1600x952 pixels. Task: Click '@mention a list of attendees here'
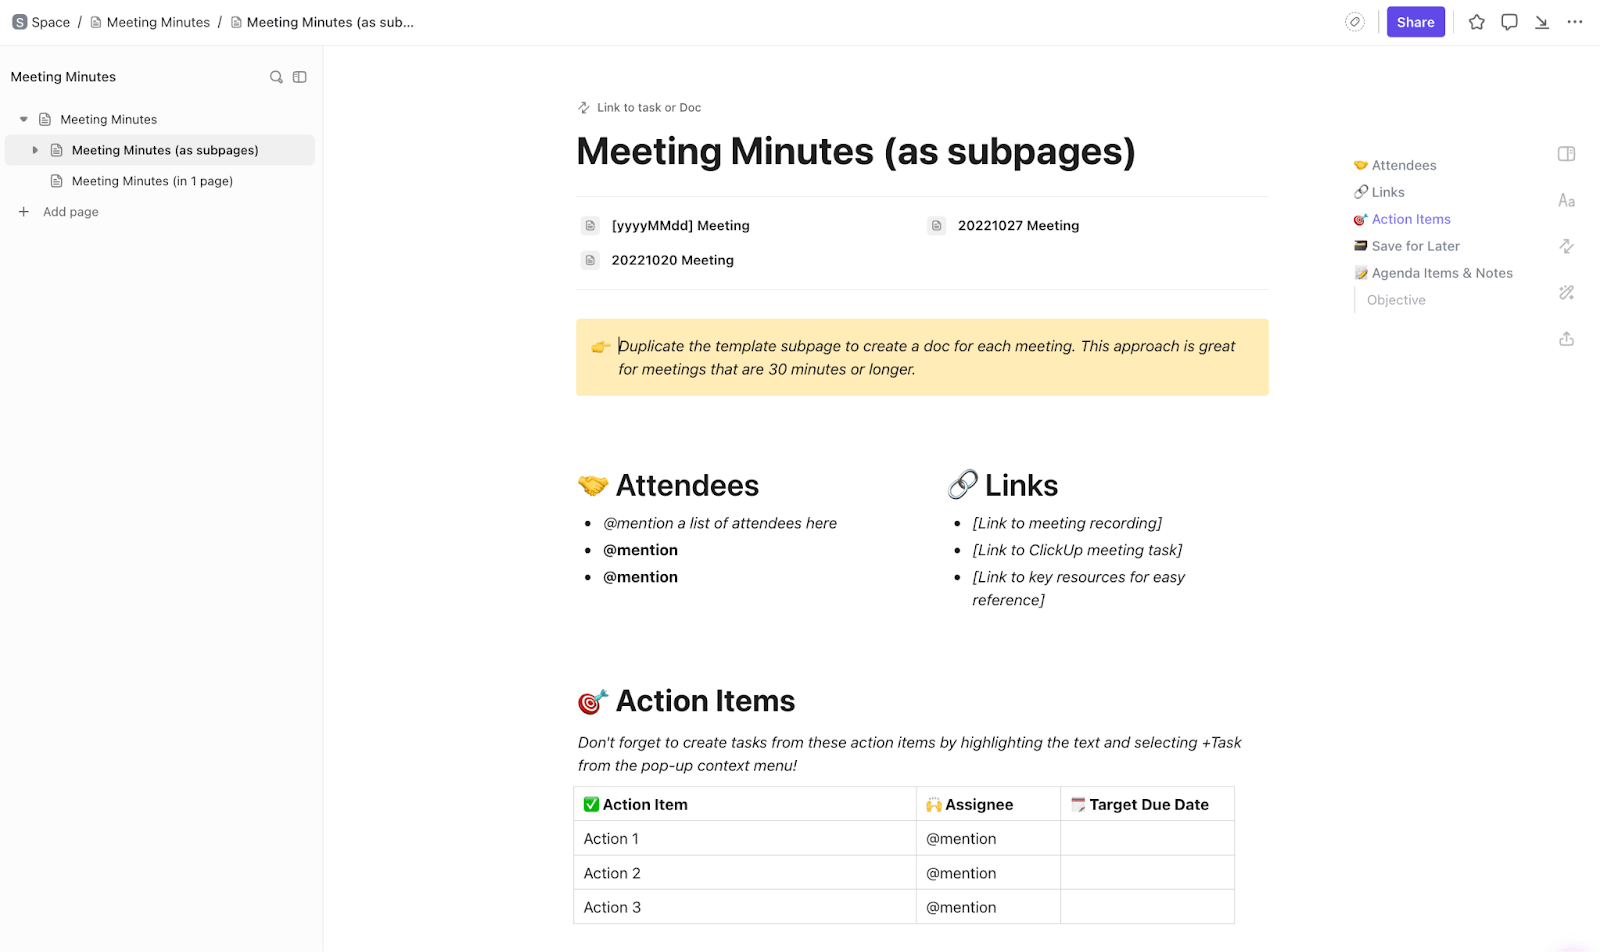(x=720, y=523)
